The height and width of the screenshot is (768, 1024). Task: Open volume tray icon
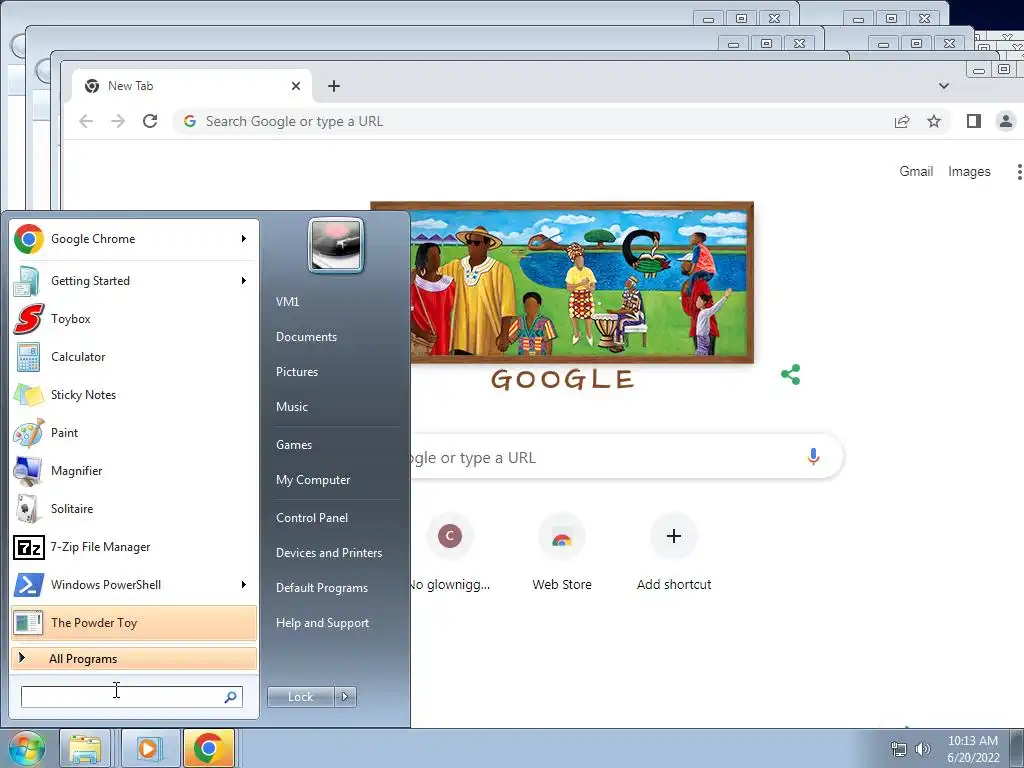(x=923, y=749)
